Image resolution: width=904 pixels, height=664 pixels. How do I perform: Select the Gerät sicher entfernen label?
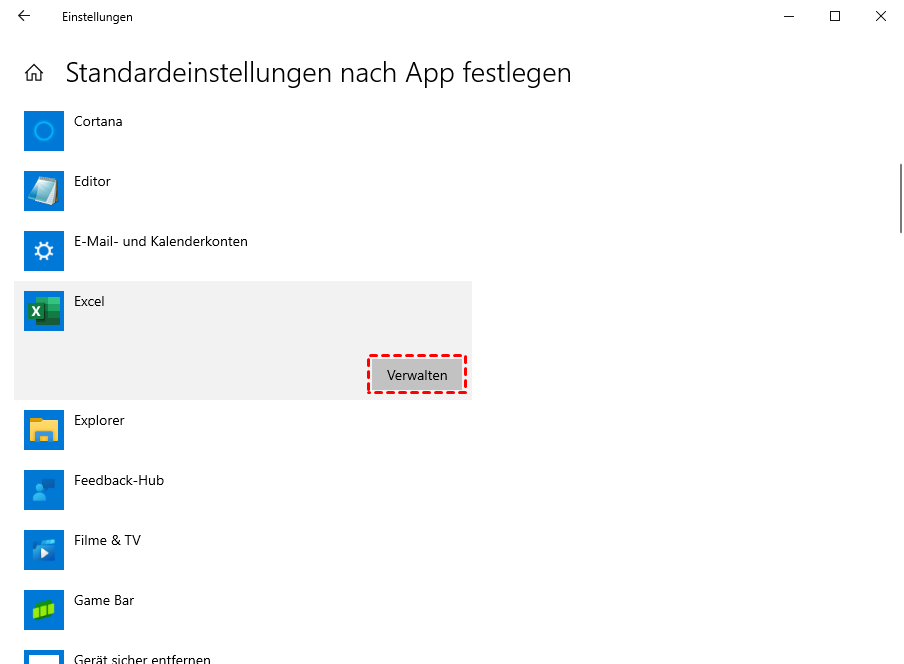click(142, 658)
